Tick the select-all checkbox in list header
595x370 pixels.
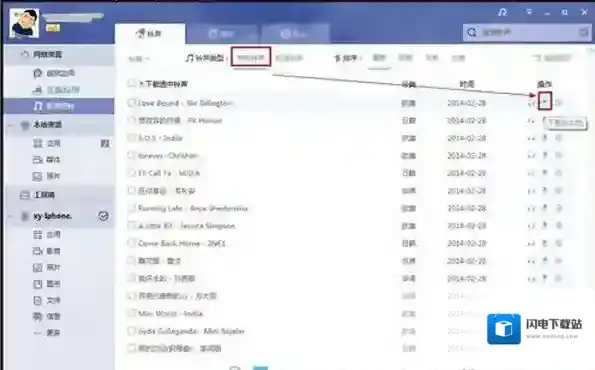click(x=132, y=83)
